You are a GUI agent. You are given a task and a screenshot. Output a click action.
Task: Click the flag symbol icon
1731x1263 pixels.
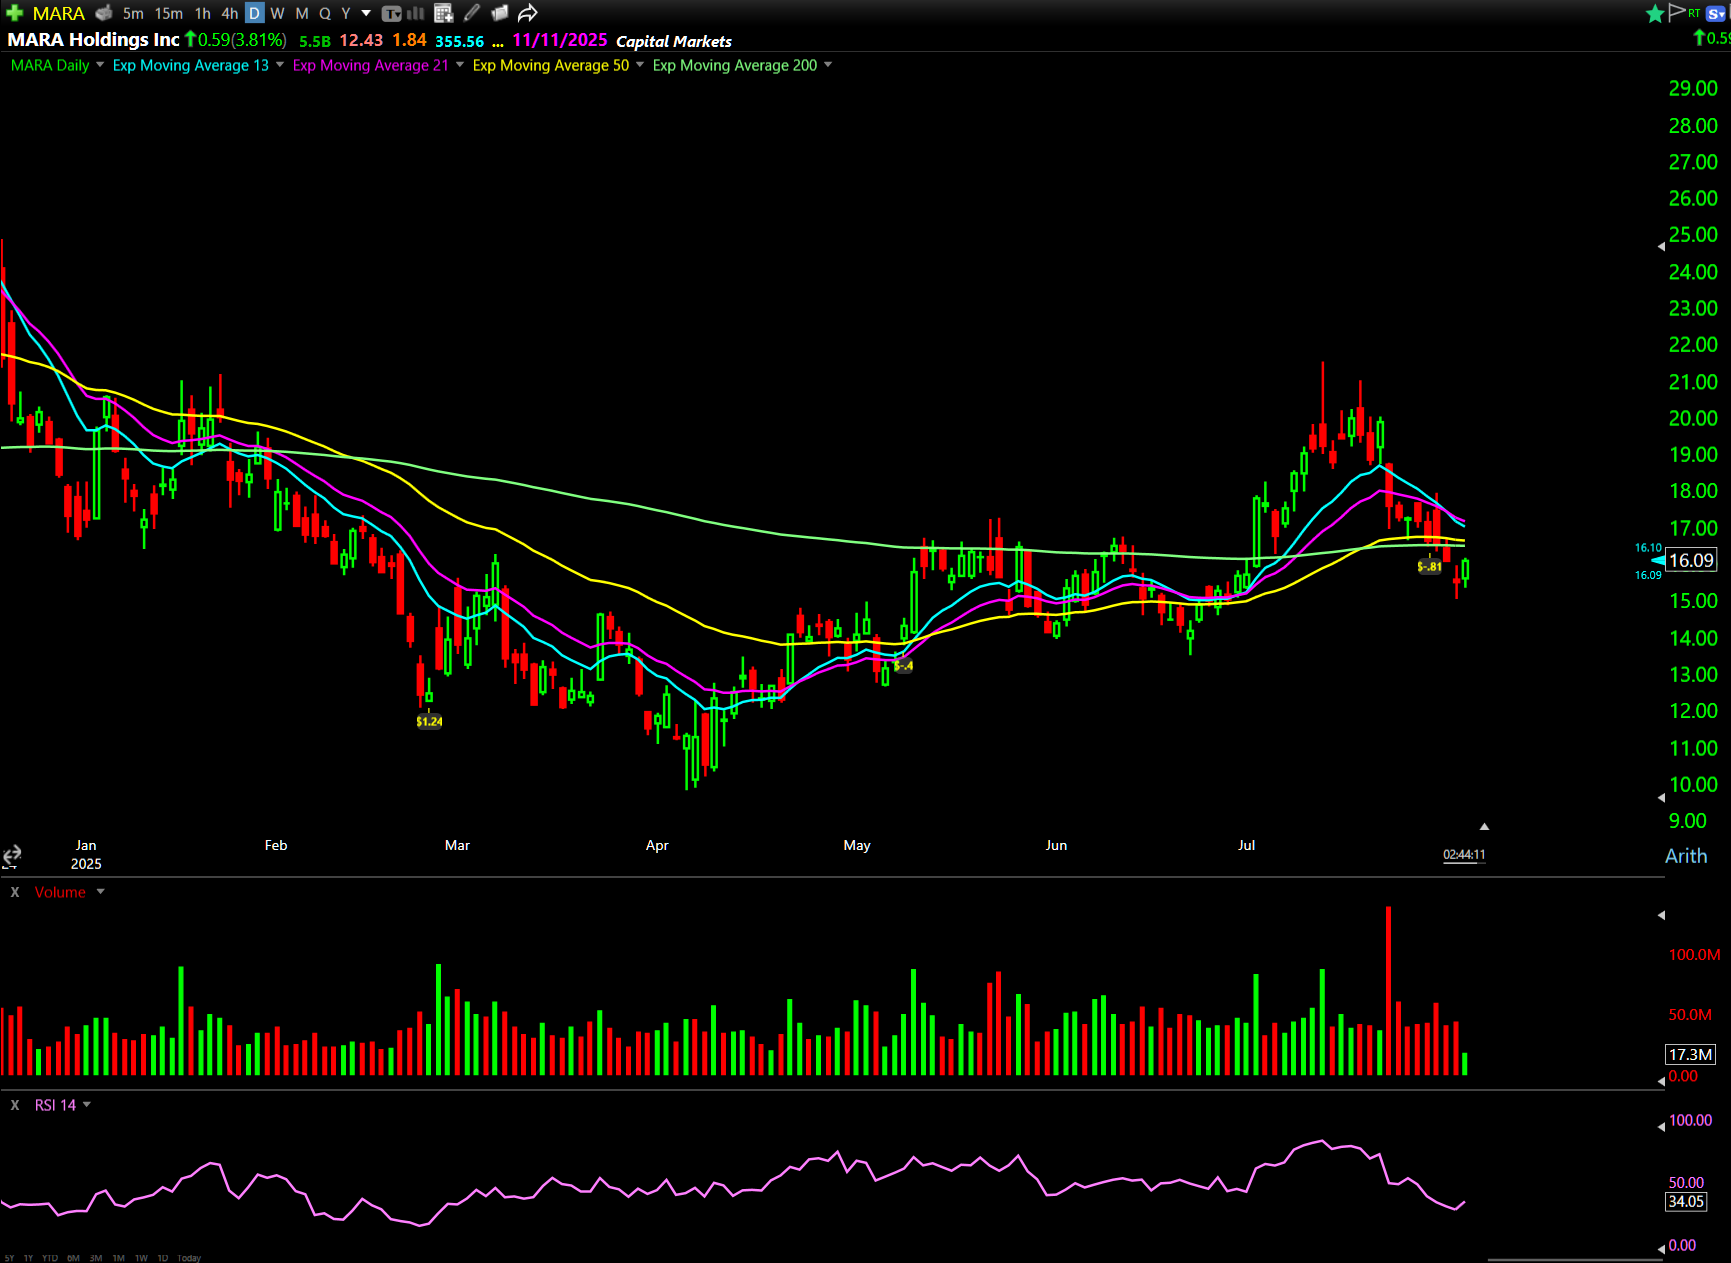click(x=1677, y=12)
